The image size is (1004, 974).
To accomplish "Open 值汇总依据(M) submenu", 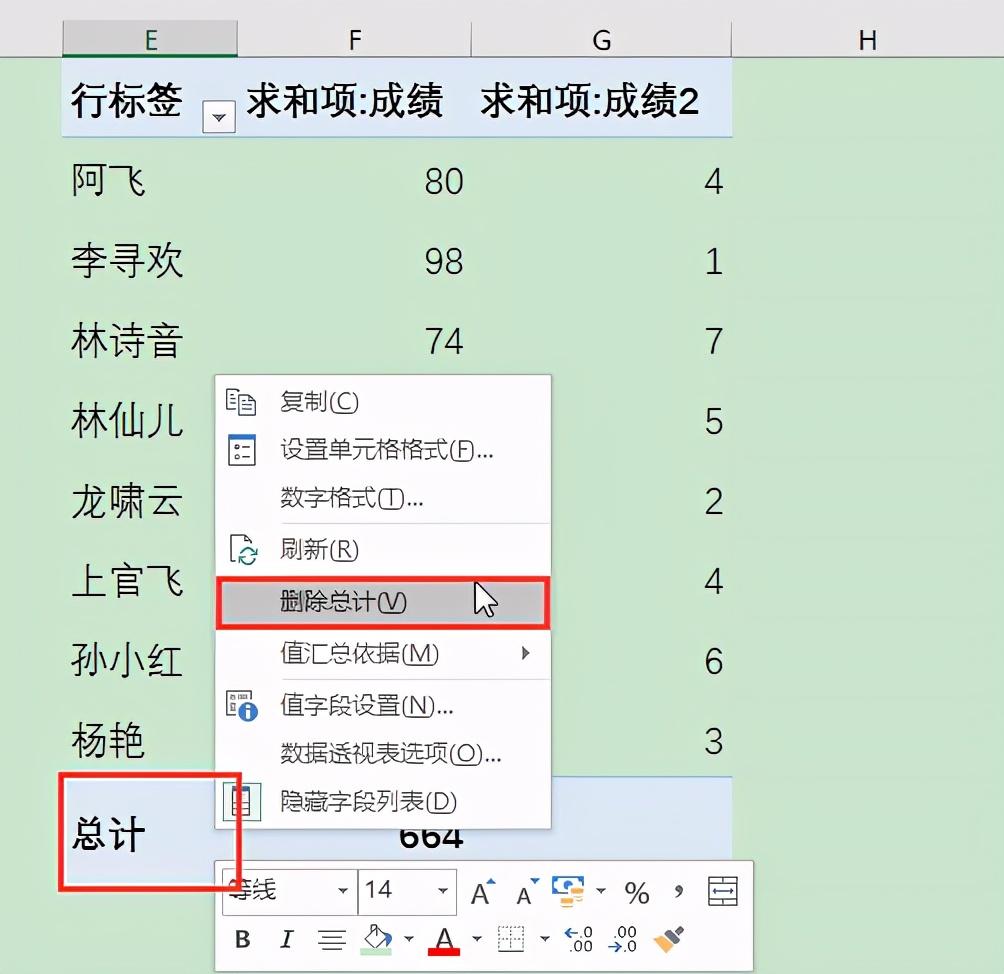I will pyautogui.click(x=383, y=653).
